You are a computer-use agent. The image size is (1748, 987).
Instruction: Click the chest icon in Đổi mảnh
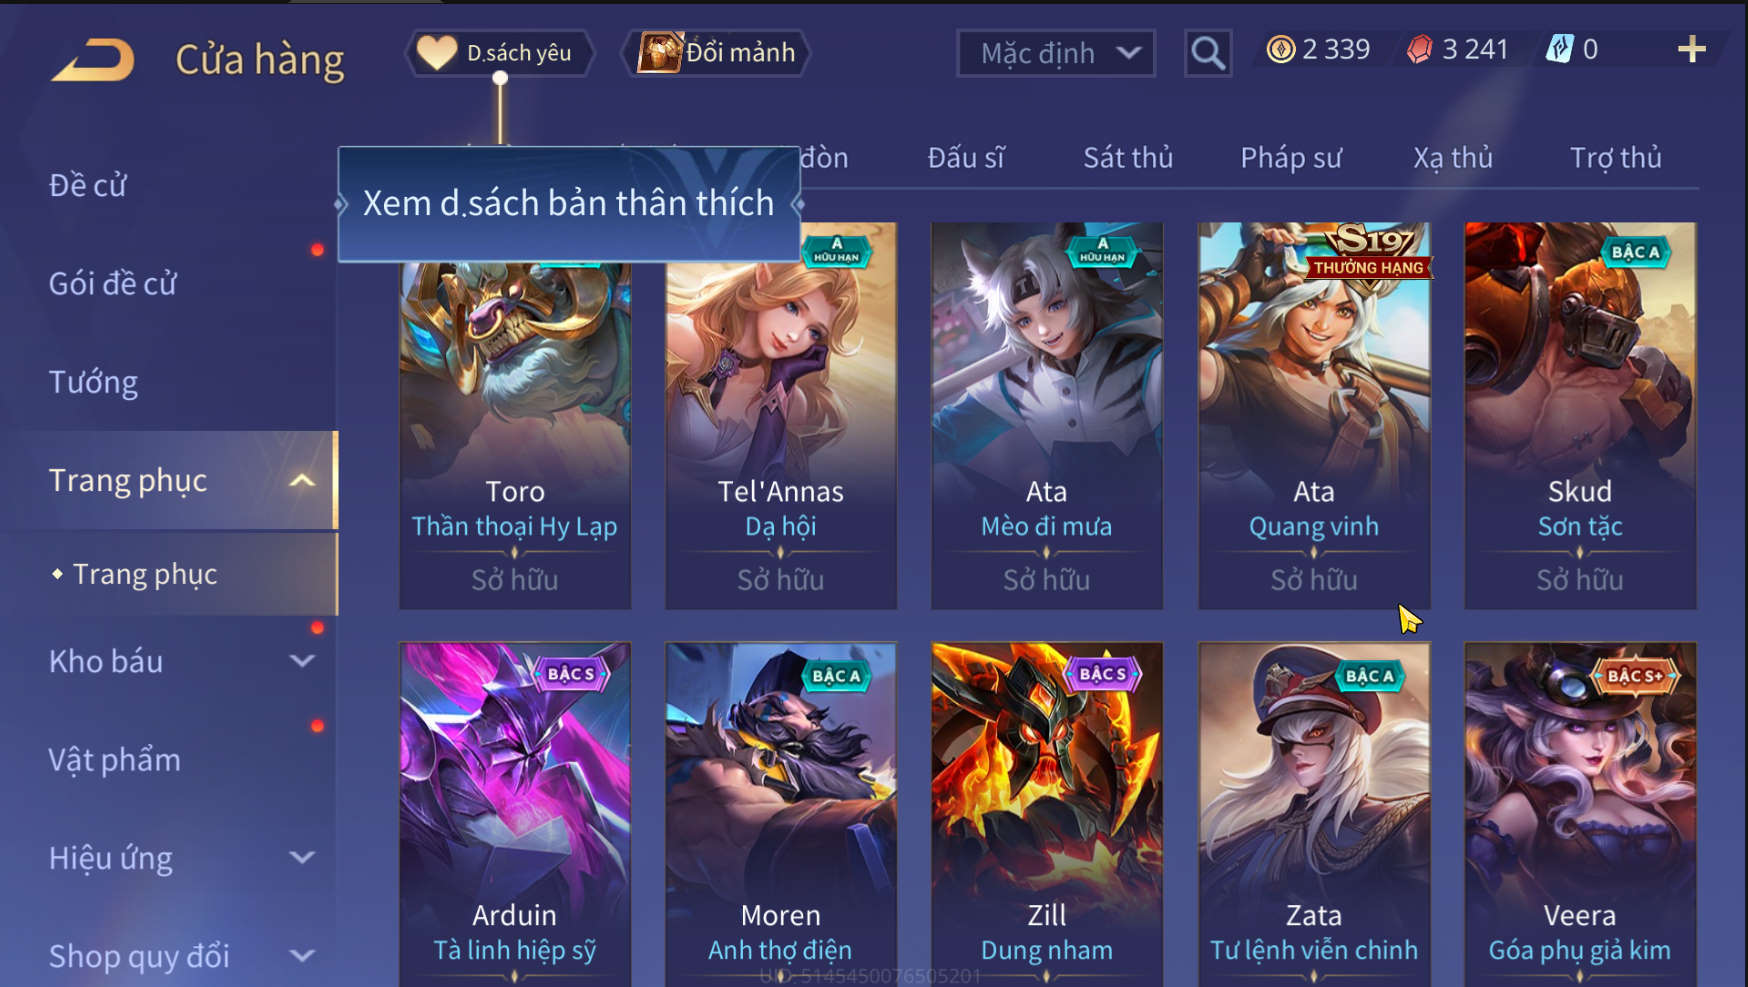pos(659,52)
